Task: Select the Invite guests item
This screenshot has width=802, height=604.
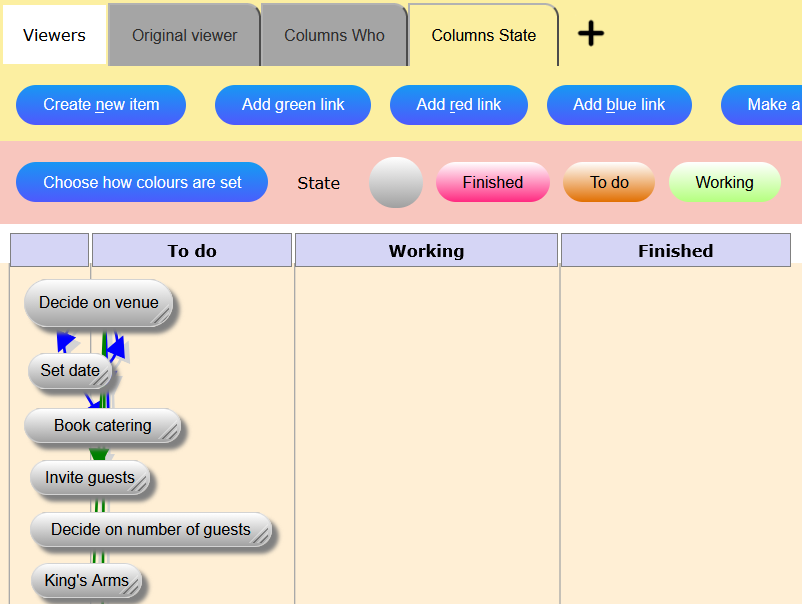Action: click(x=90, y=478)
